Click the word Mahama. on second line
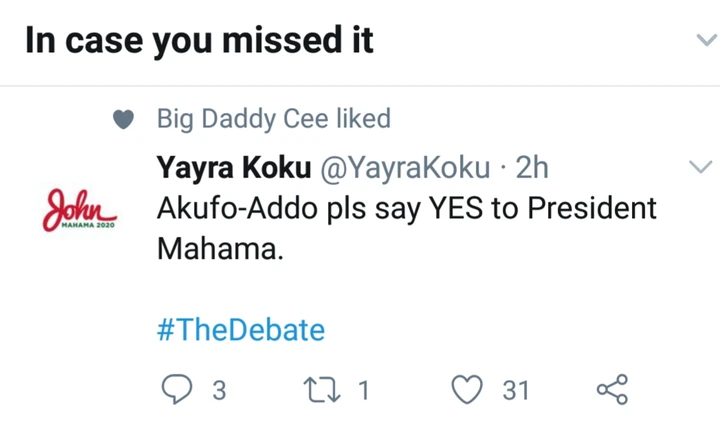This screenshot has height=422, width=720. pyautogui.click(x=220, y=248)
